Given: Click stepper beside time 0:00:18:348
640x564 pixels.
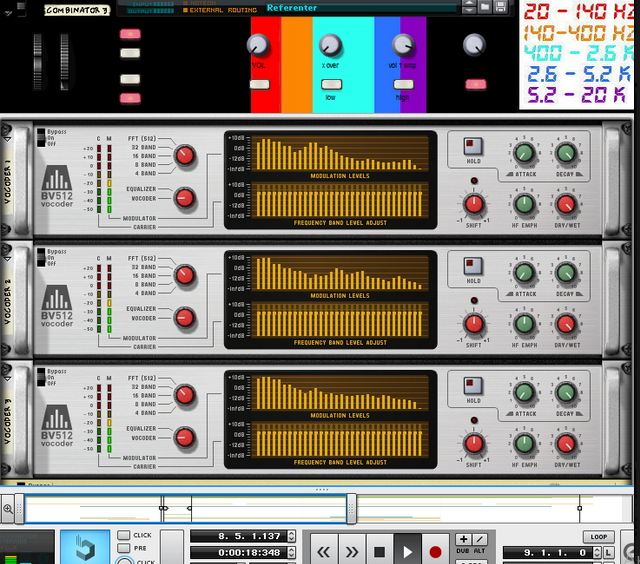Looking at the screenshot, I should [x=291, y=553].
